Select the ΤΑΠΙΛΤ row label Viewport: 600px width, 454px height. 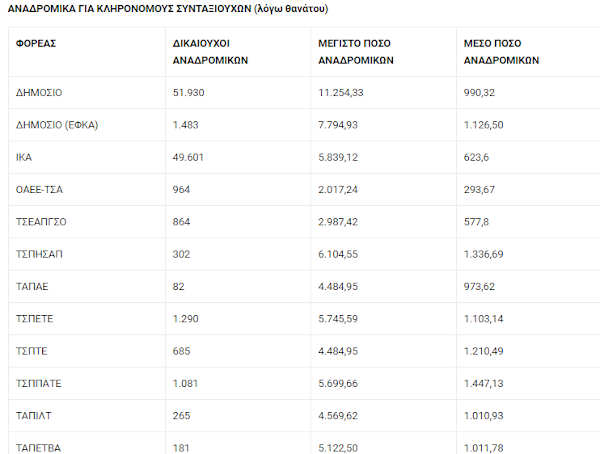(33, 416)
